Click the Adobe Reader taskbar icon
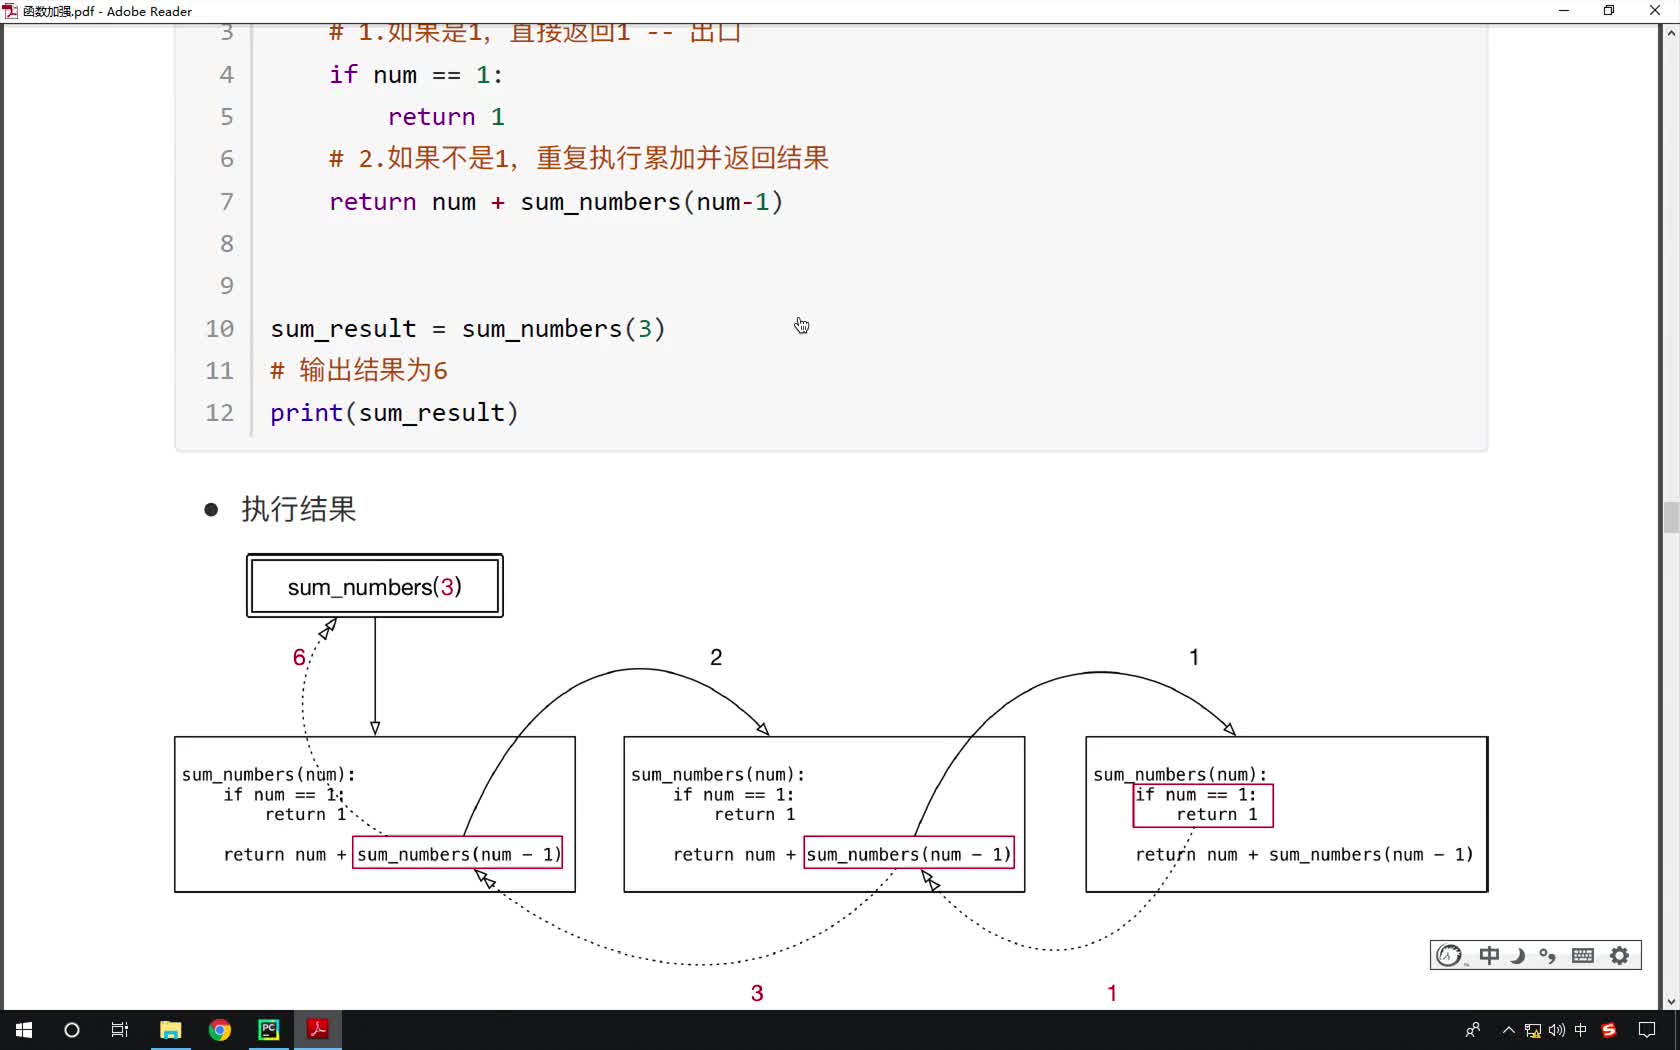This screenshot has width=1680, height=1050. [318, 1030]
